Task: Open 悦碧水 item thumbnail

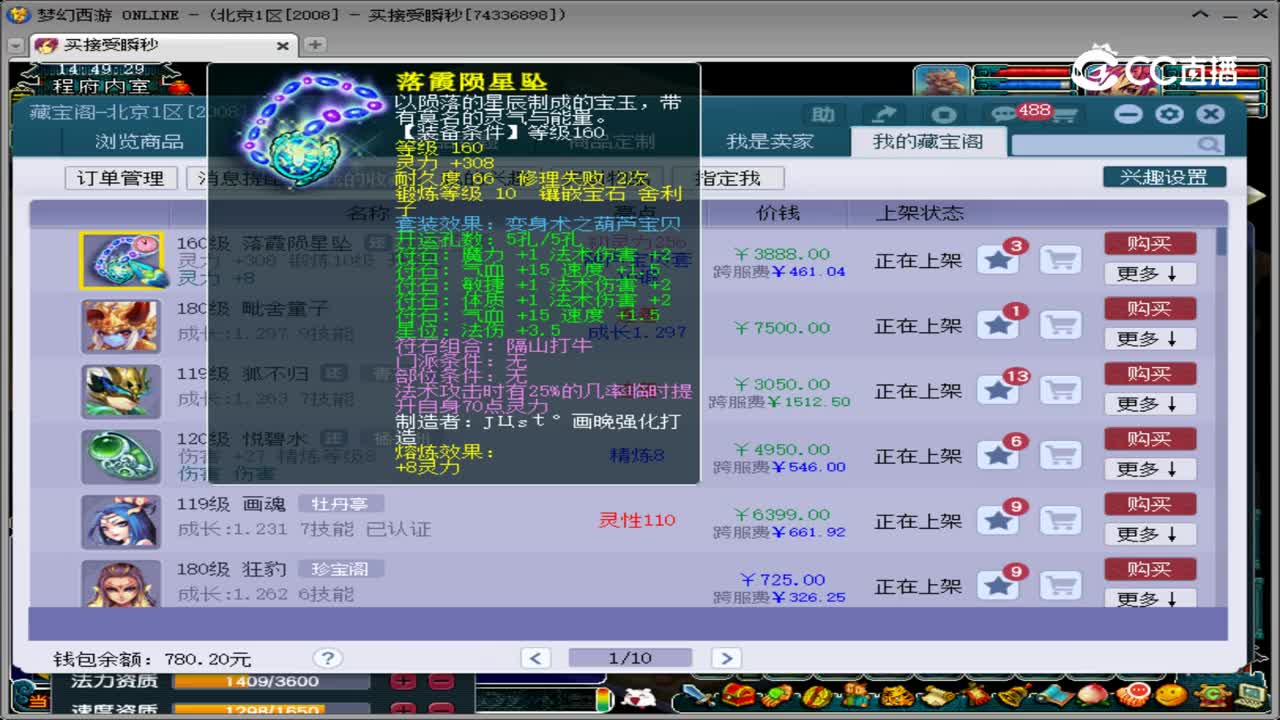Action: click(x=121, y=456)
